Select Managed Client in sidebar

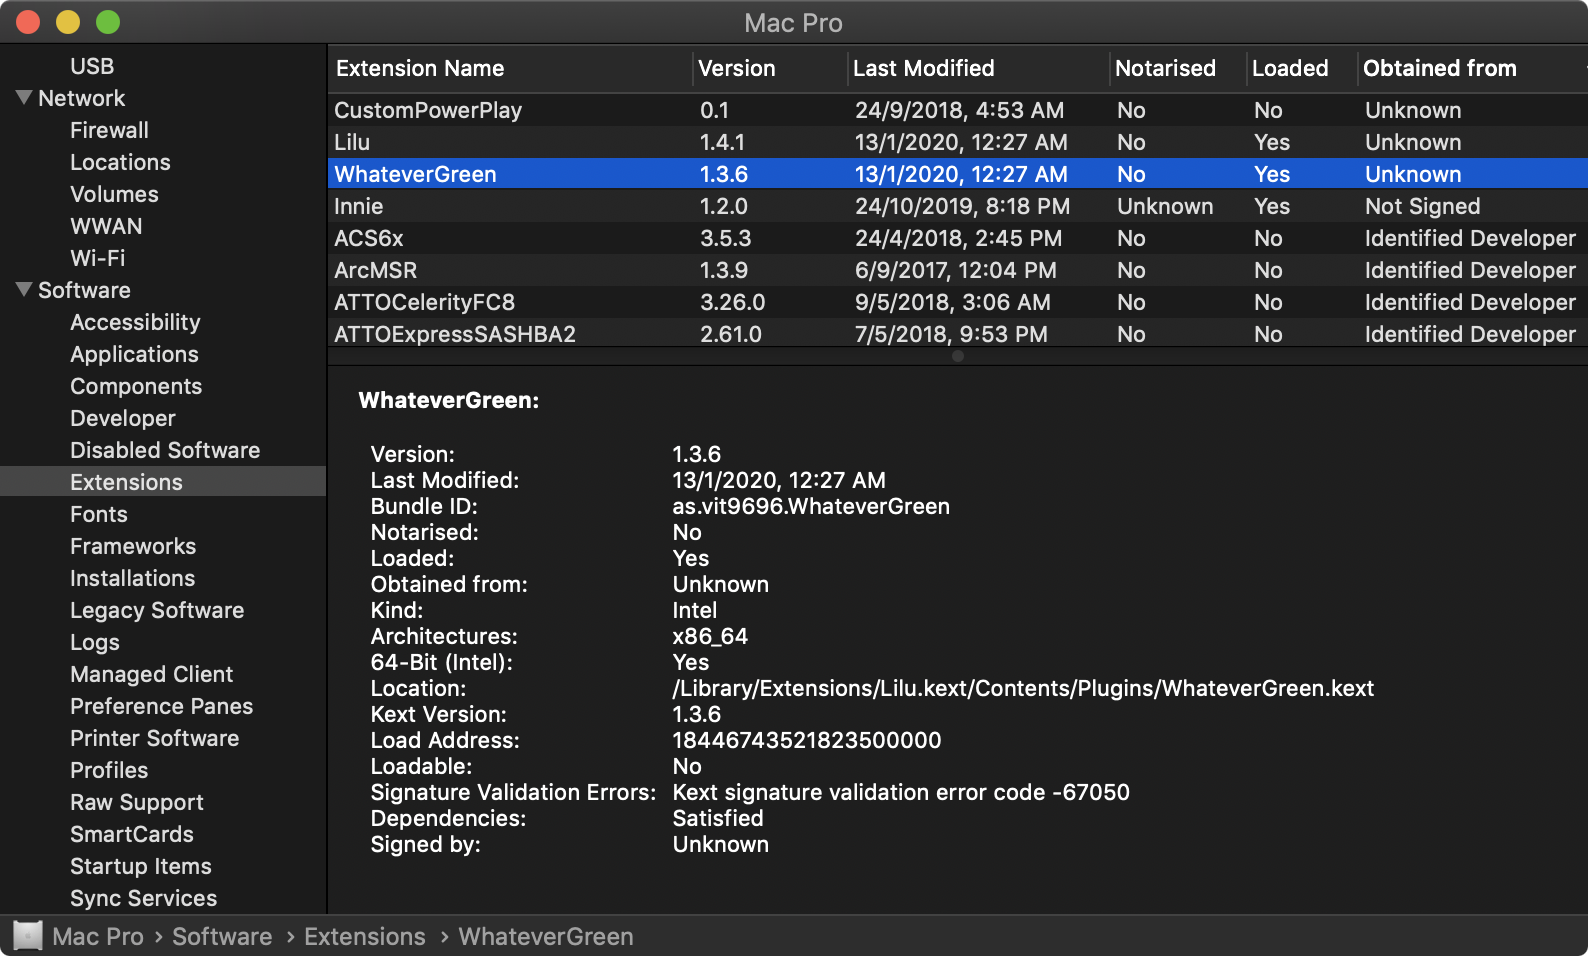pos(151,674)
